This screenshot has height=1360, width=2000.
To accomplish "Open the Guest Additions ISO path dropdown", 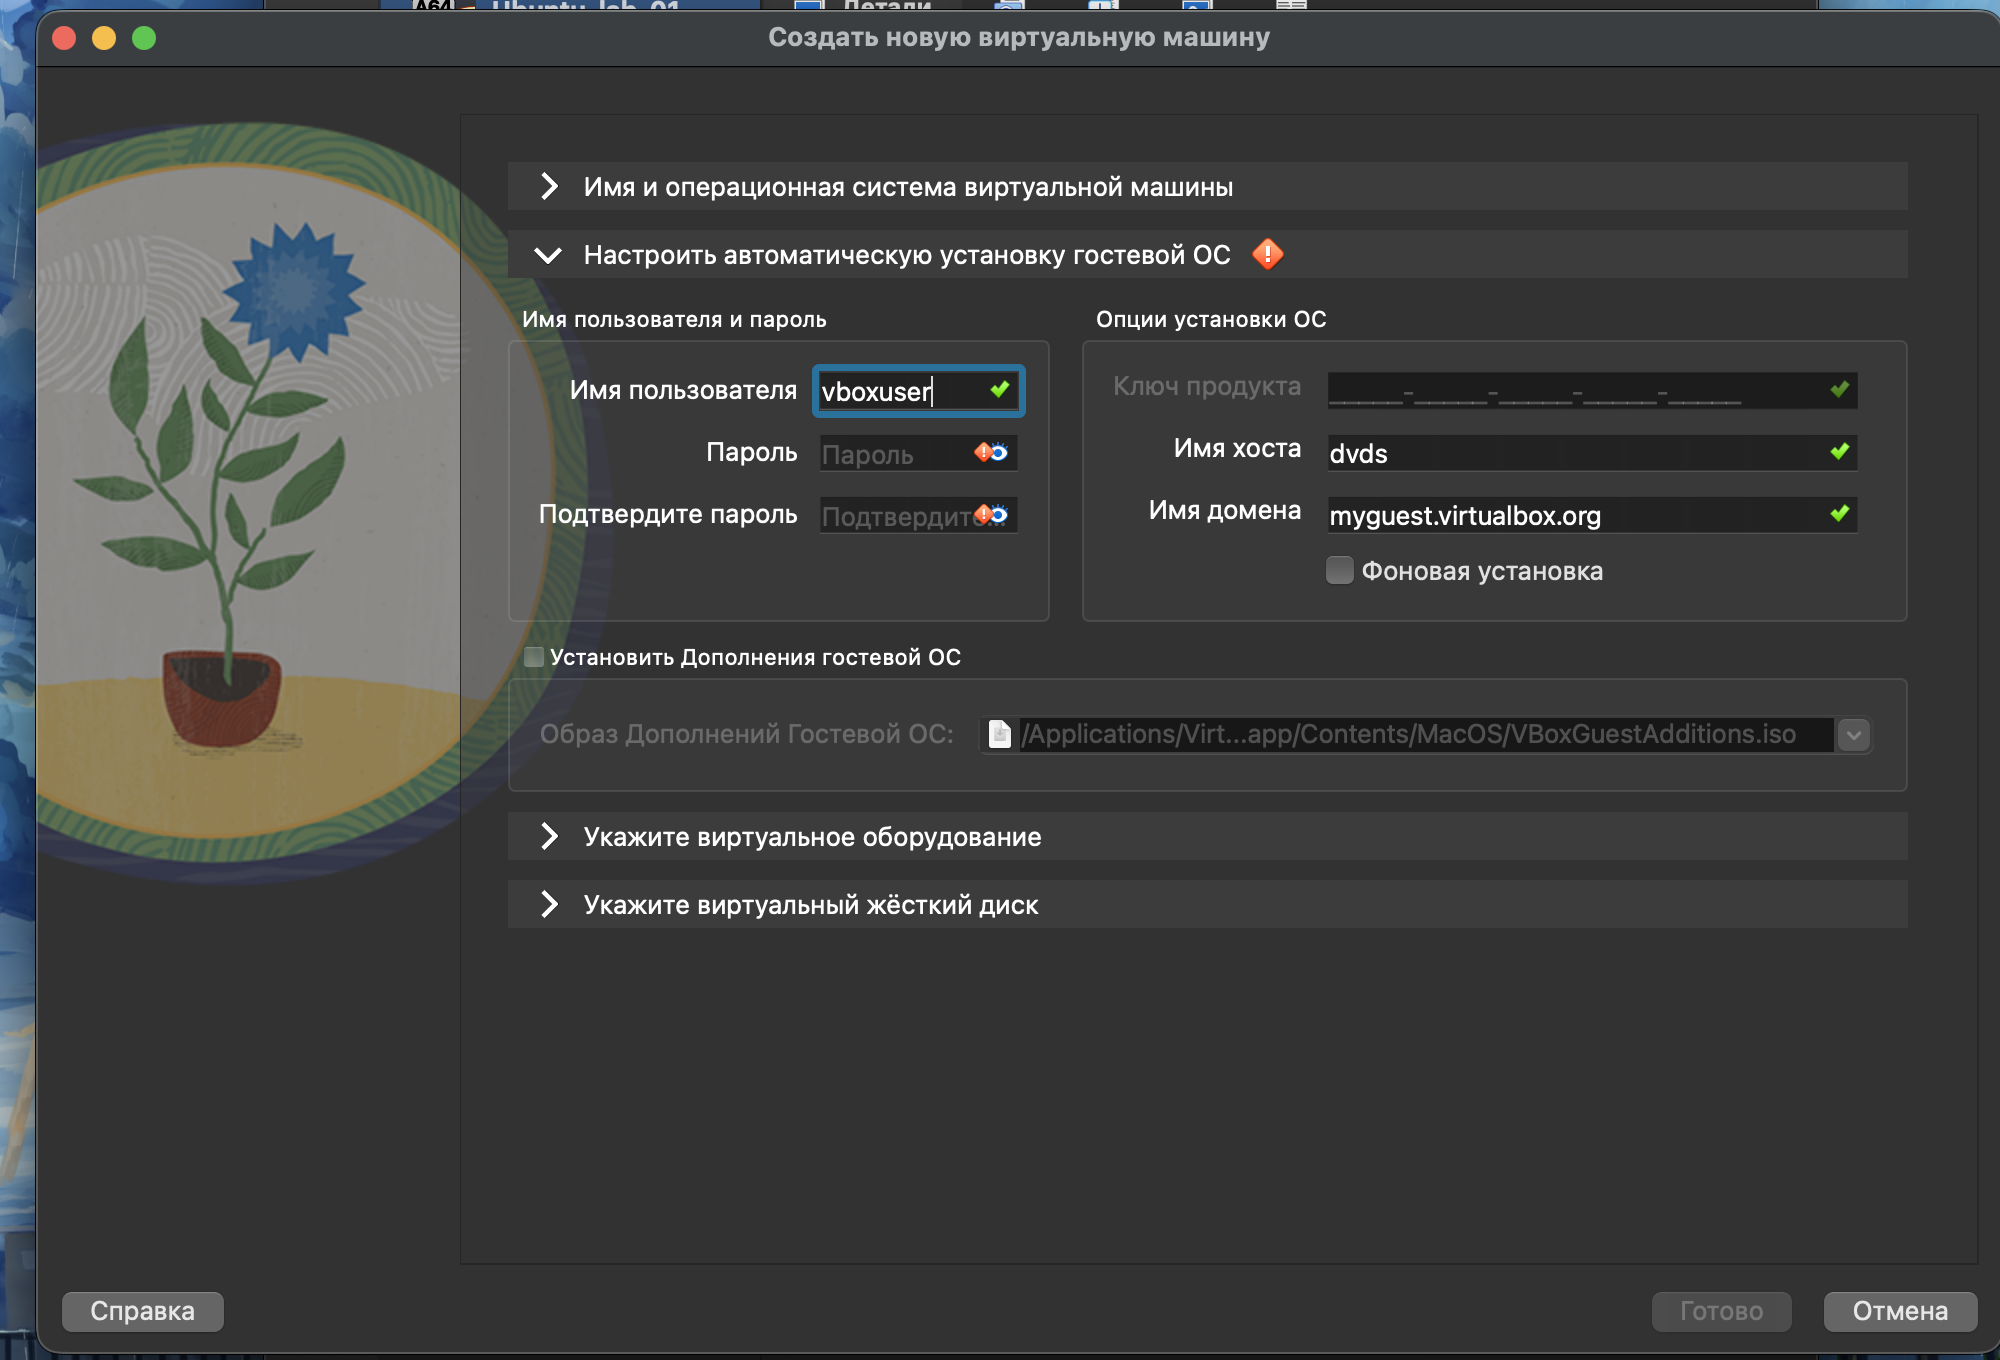I will click(1853, 735).
